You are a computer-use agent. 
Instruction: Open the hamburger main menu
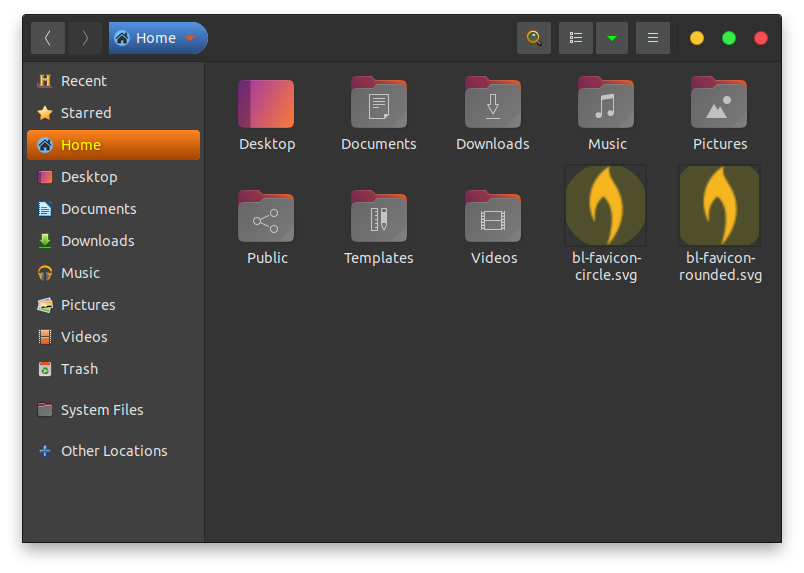click(x=653, y=38)
